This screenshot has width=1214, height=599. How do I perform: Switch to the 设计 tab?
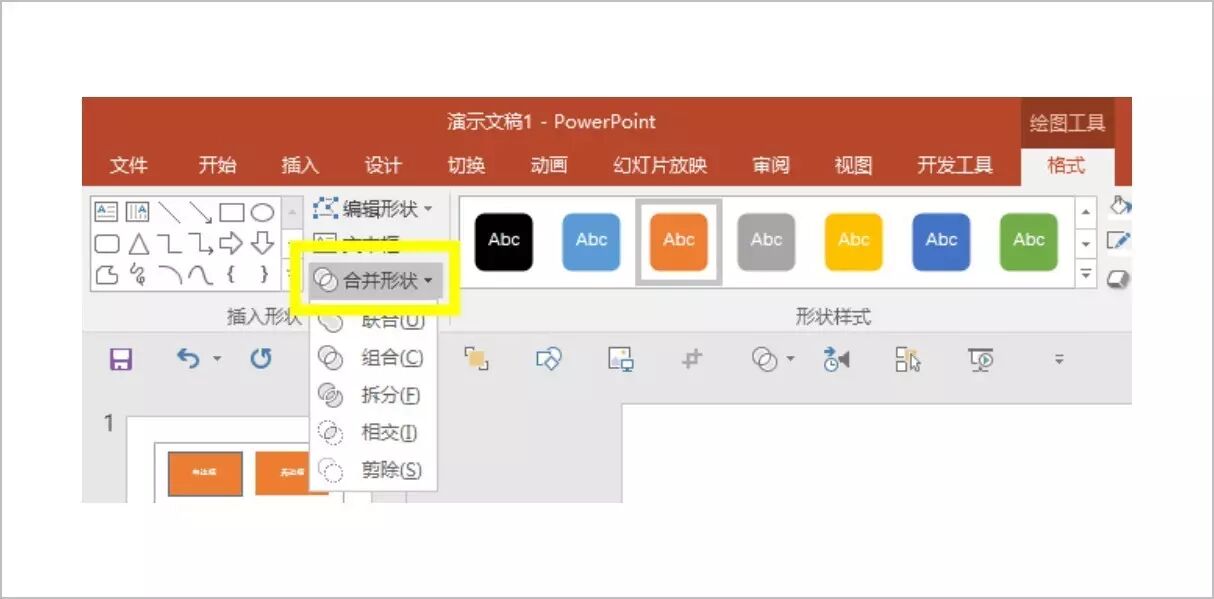[x=383, y=165]
